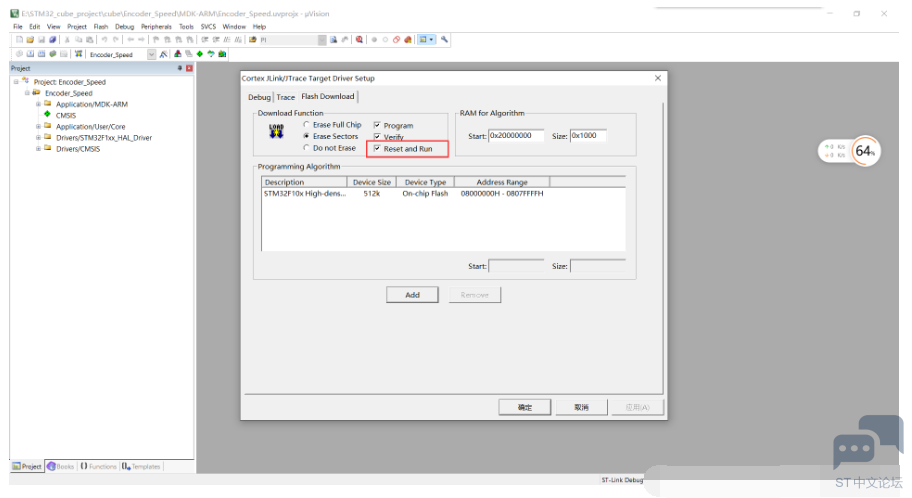Expand the Application/MDK-ARM folder
Screen dimensions: 912x498
(38, 104)
